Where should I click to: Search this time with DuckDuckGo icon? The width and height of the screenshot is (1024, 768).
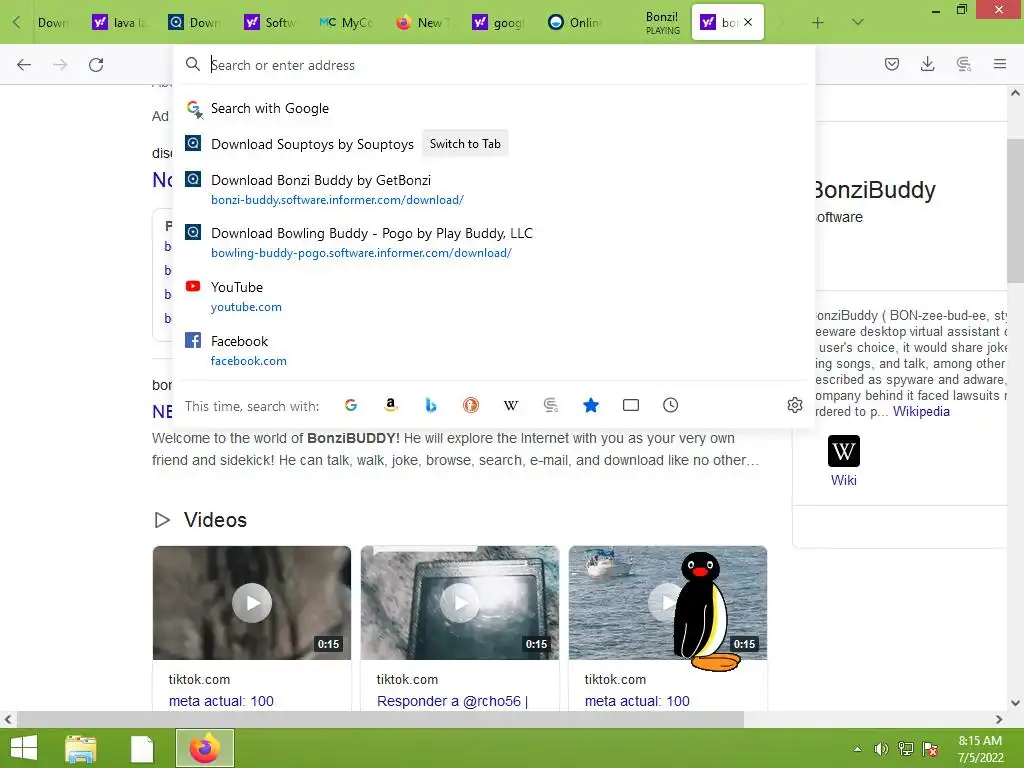pos(471,406)
